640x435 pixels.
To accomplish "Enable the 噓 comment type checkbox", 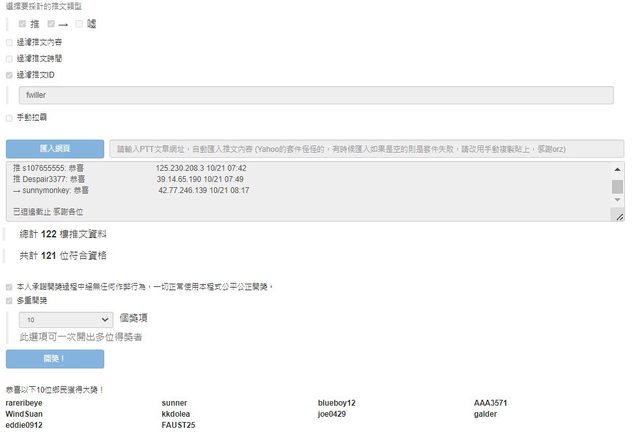I will [79, 24].
